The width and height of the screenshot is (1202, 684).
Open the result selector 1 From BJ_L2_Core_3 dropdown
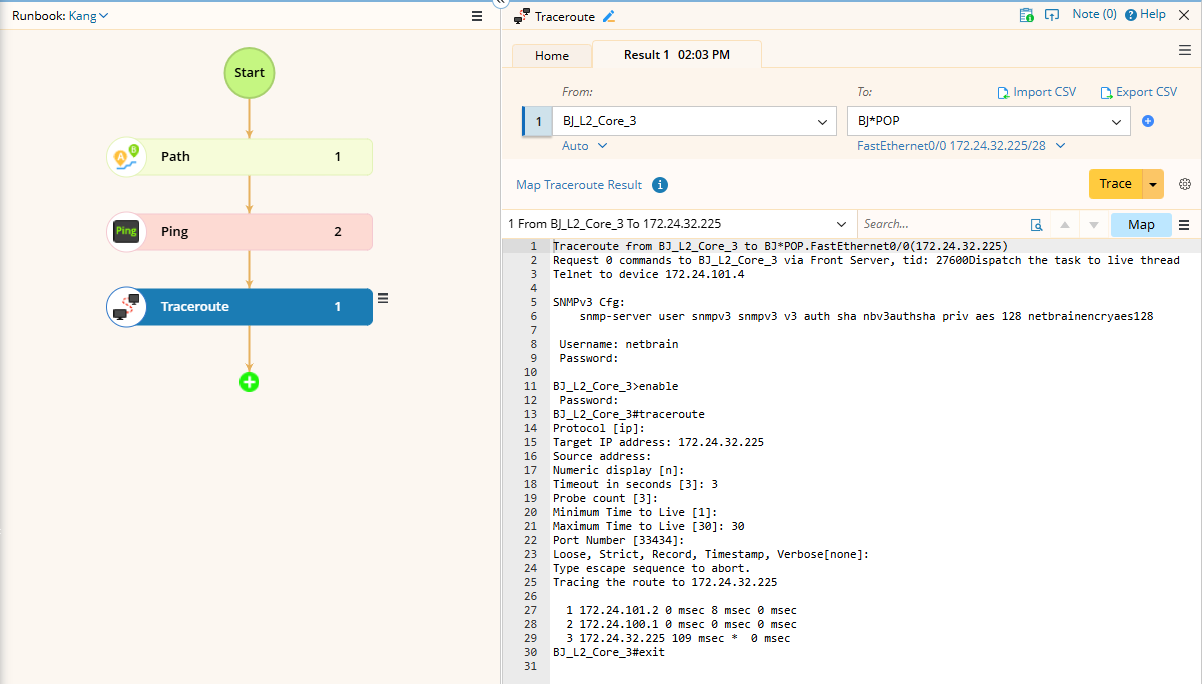coord(677,224)
